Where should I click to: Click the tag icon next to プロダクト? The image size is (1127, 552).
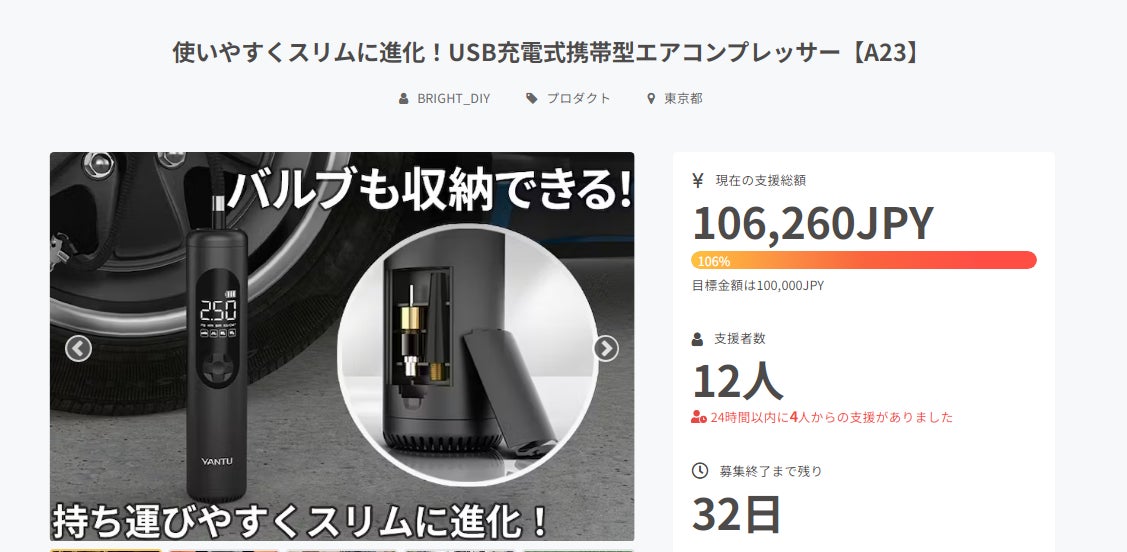[x=531, y=98]
